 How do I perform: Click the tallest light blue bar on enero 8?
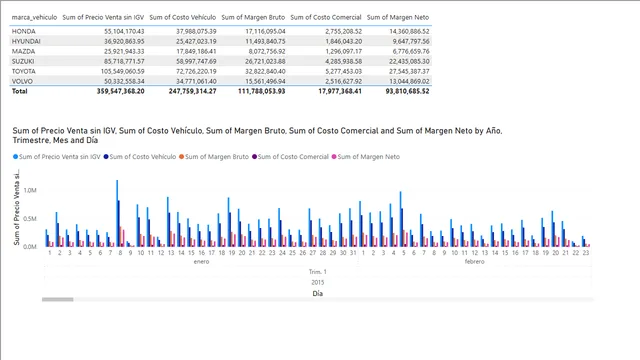(x=117, y=213)
